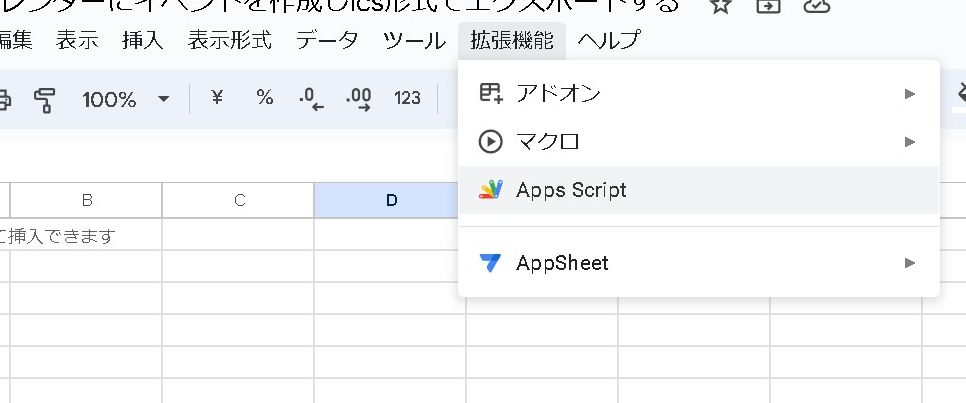This screenshot has height=403, width=966.
Task: Decrease decimal places
Action: pyautogui.click(x=312, y=98)
